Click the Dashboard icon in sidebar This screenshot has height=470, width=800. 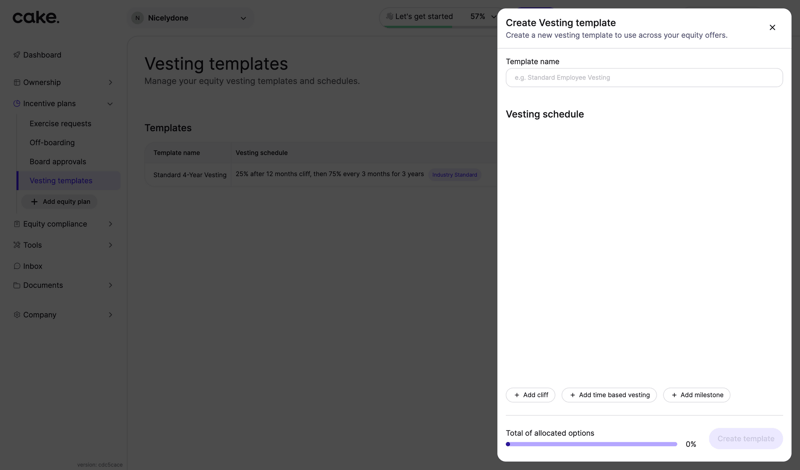click(17, 55)
